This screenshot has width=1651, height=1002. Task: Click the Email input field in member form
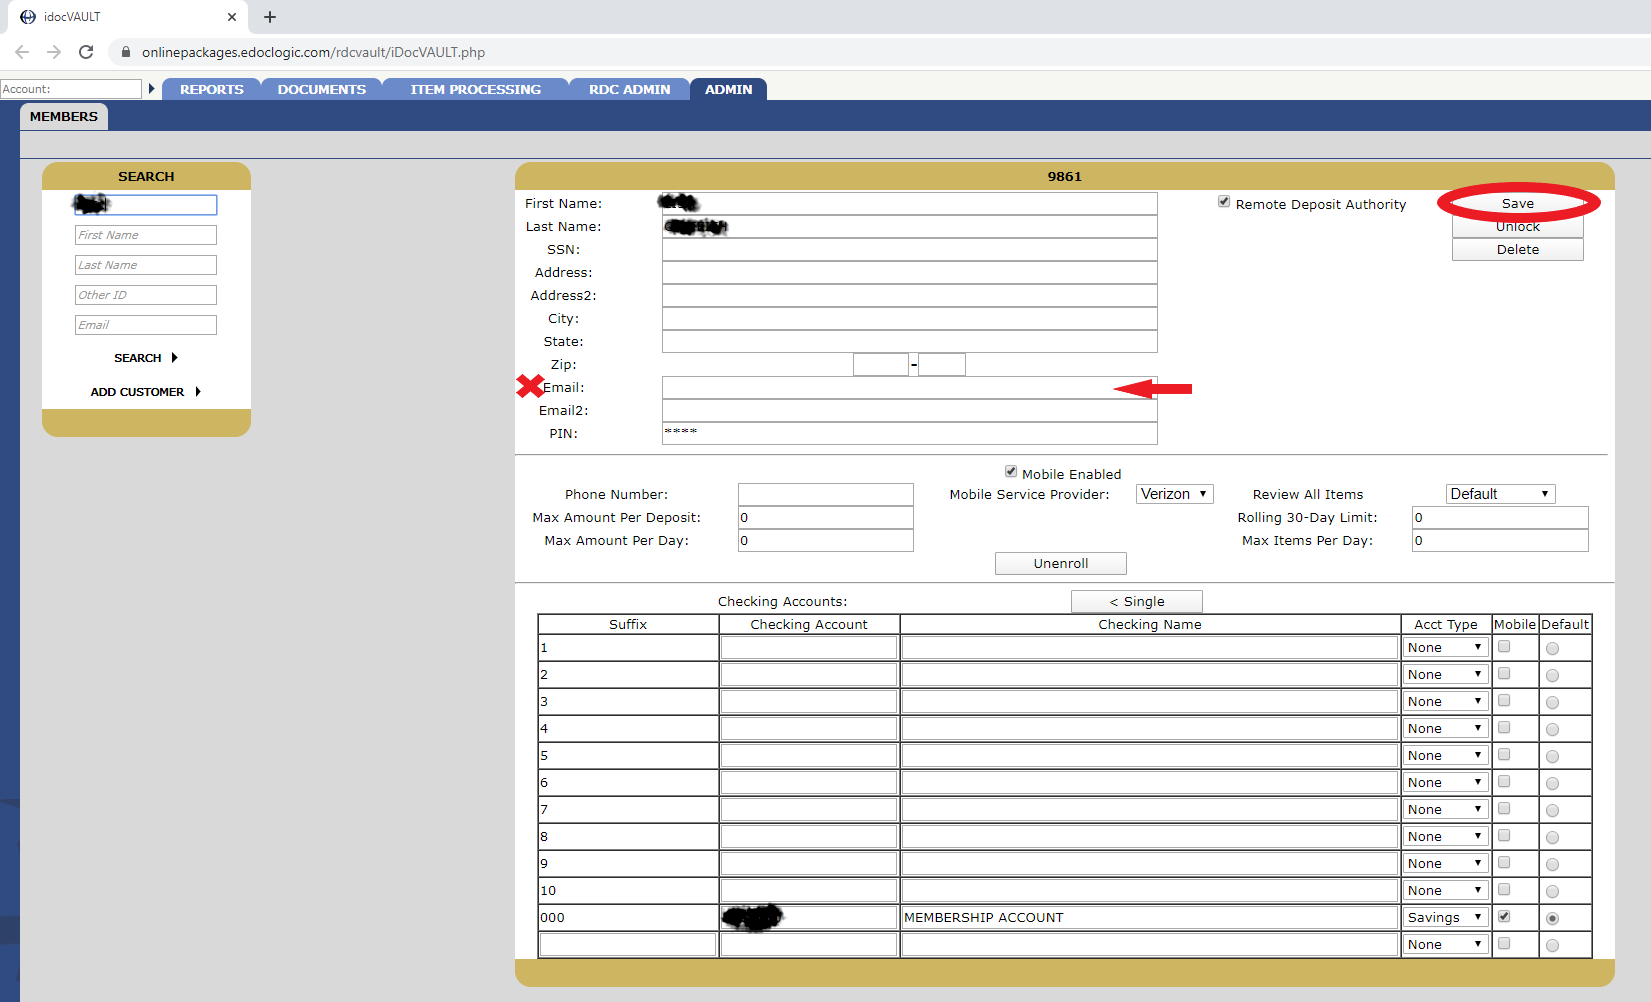click(910, 388)
